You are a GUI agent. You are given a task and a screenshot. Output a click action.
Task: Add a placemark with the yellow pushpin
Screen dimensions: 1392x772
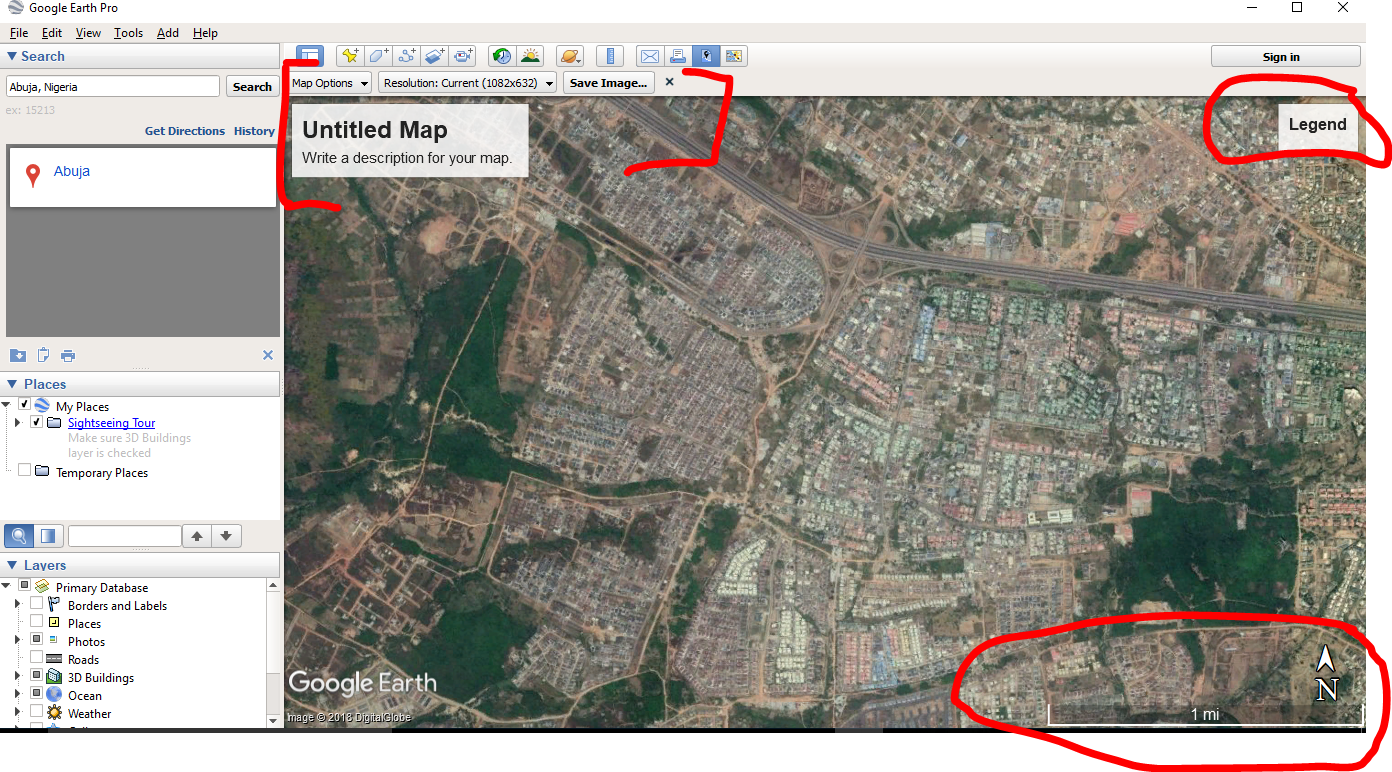tap(349, 56)
